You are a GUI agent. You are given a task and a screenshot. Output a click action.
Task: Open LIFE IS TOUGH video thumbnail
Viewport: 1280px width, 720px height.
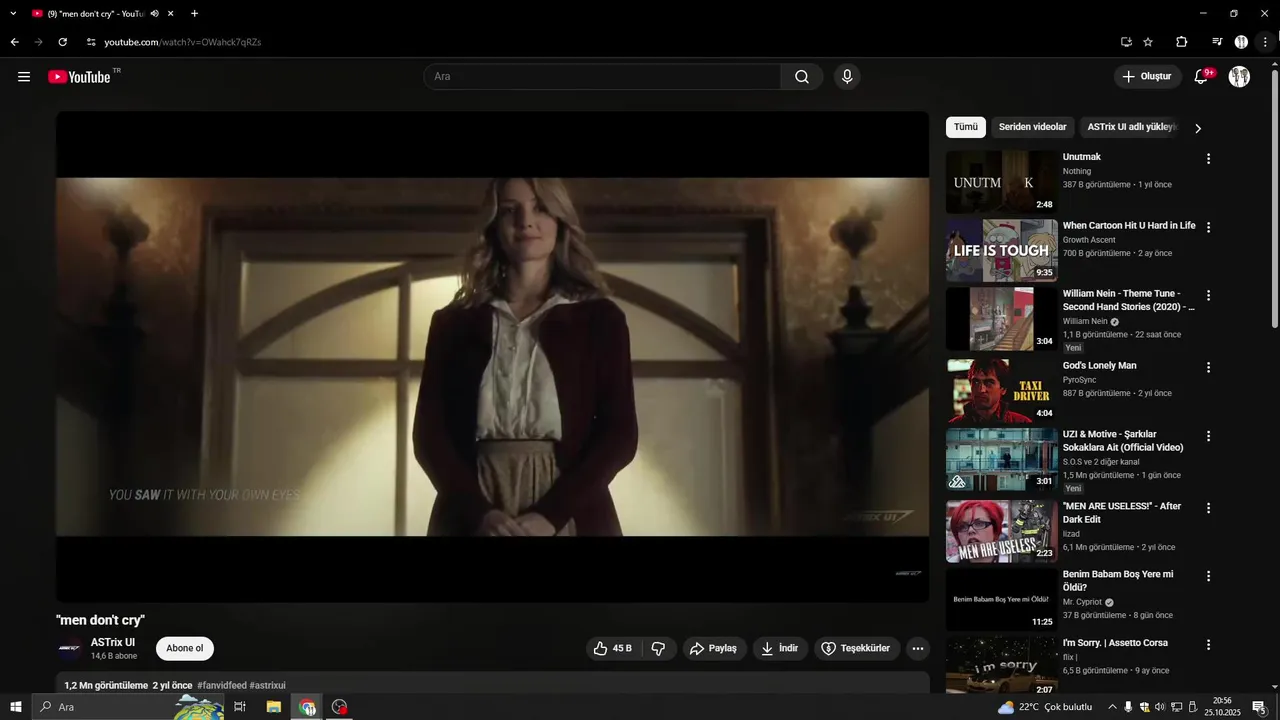[1001, 250]
